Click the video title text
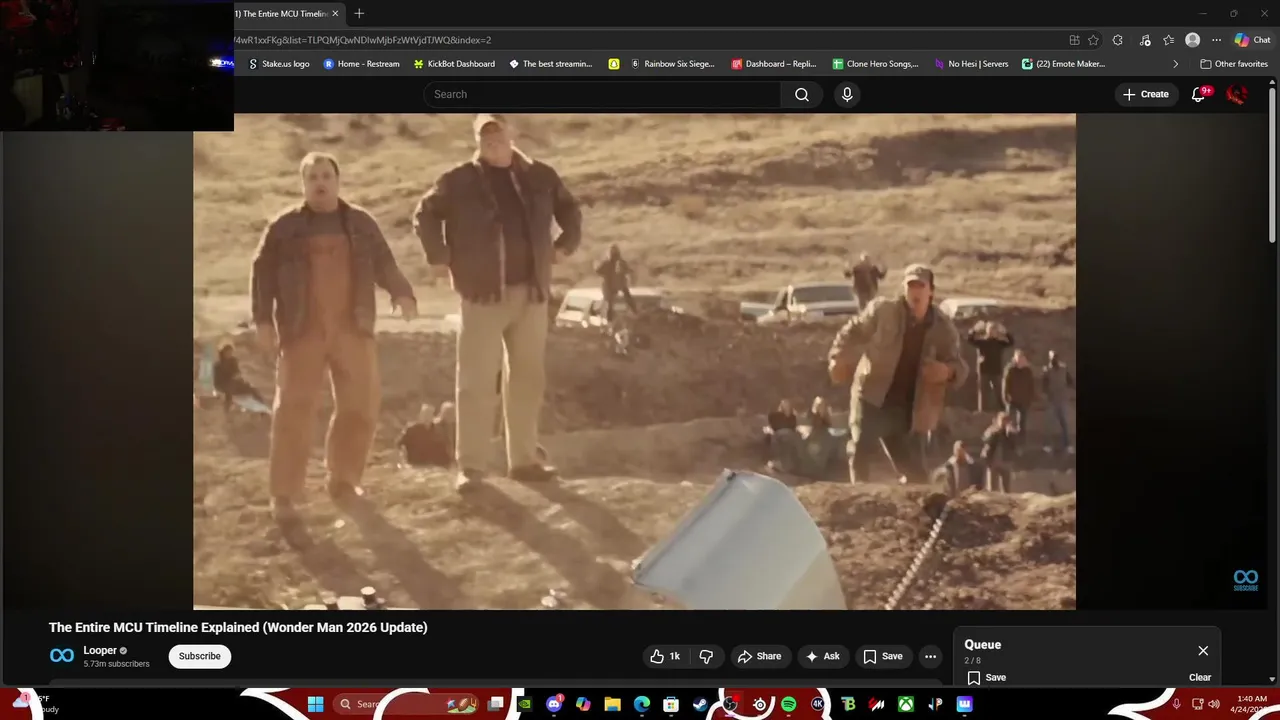 tap(238, 627)
